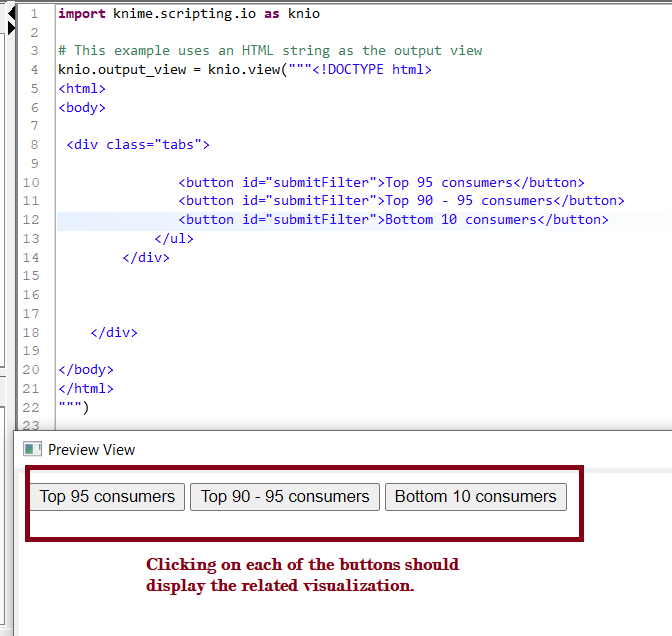Click the code line with Top 90 - 95 consumers
Screen dimensions: 672x636
pyautogui.click(x=402, y=201)
